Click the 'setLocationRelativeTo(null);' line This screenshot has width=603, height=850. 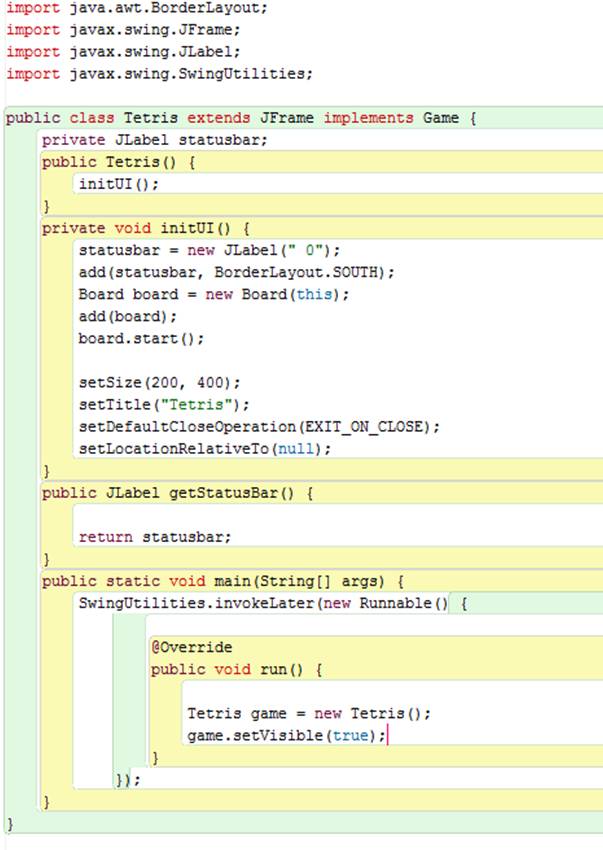pyautogui.click(x=204, y=449)
